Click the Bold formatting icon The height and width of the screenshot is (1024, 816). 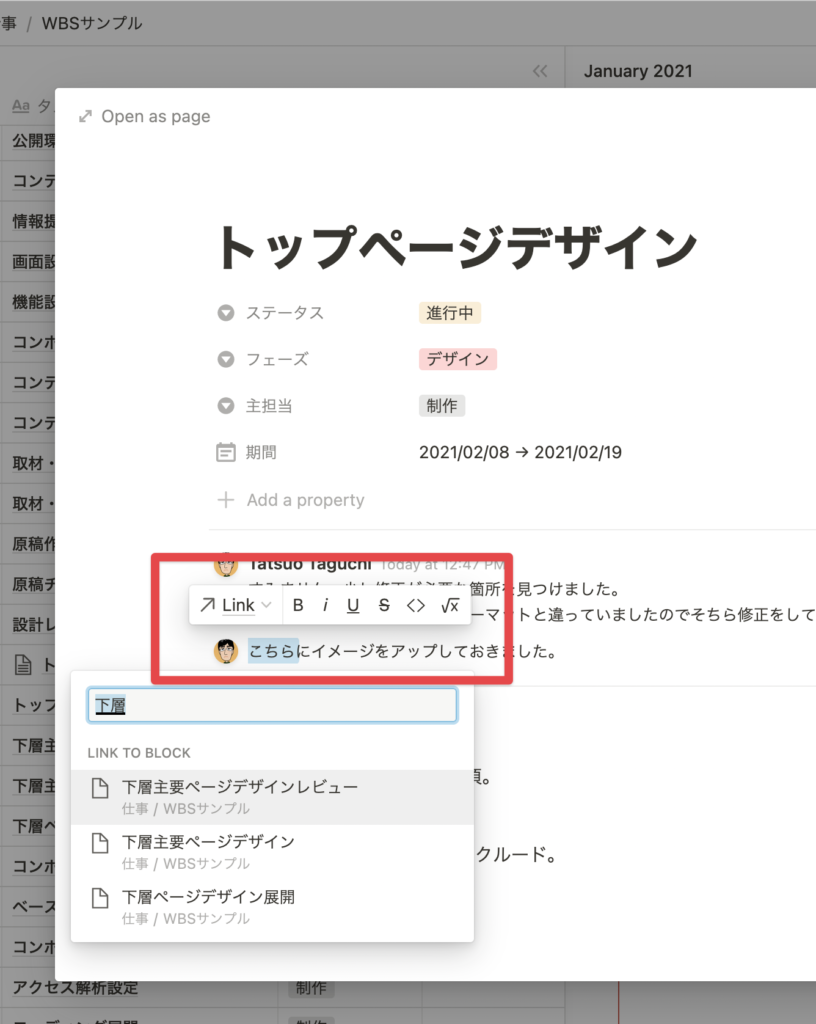(x=298, y=605)
